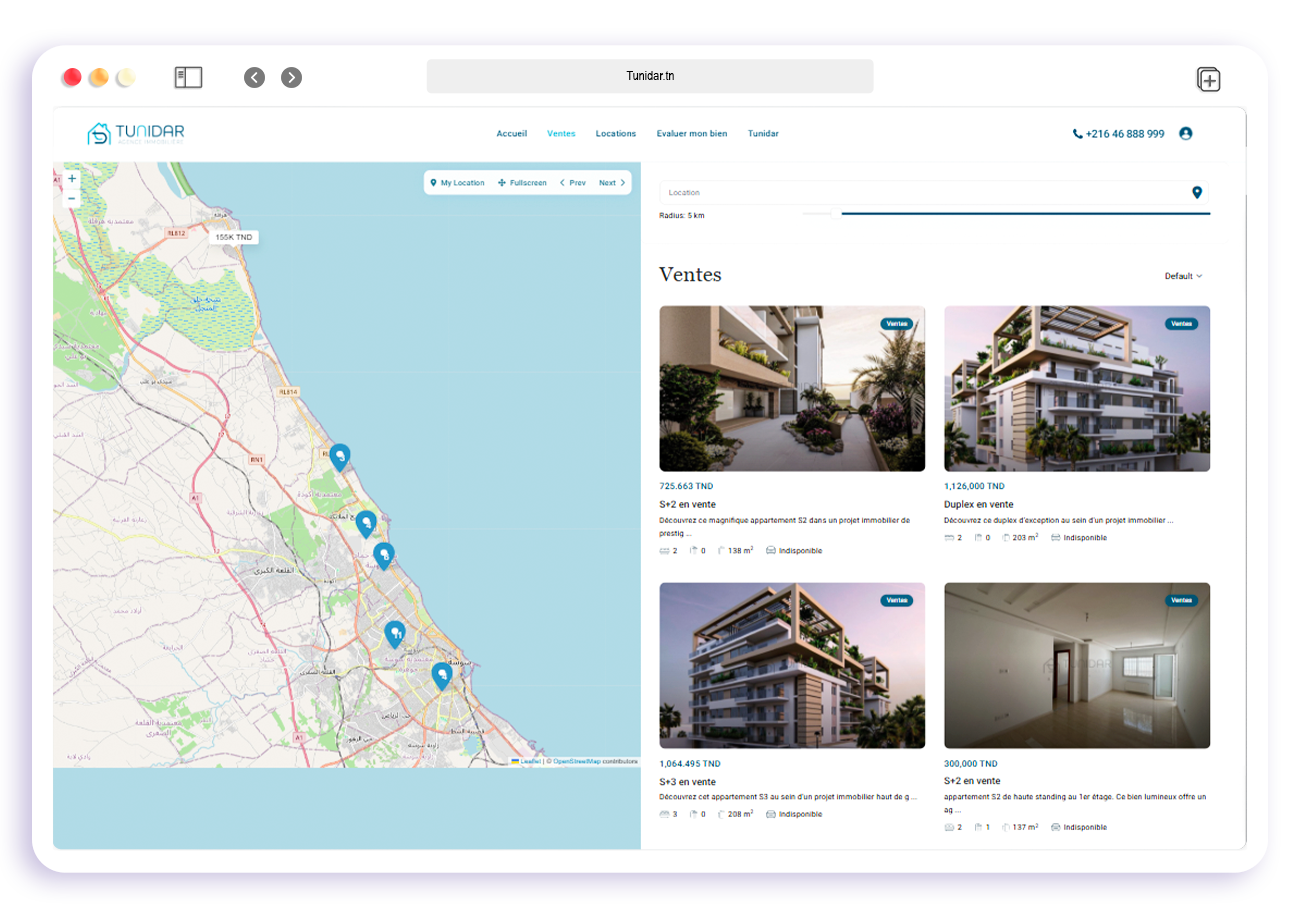Switch map to Fullscreen
Viewport: 1300px width, 918px height.
522,183
